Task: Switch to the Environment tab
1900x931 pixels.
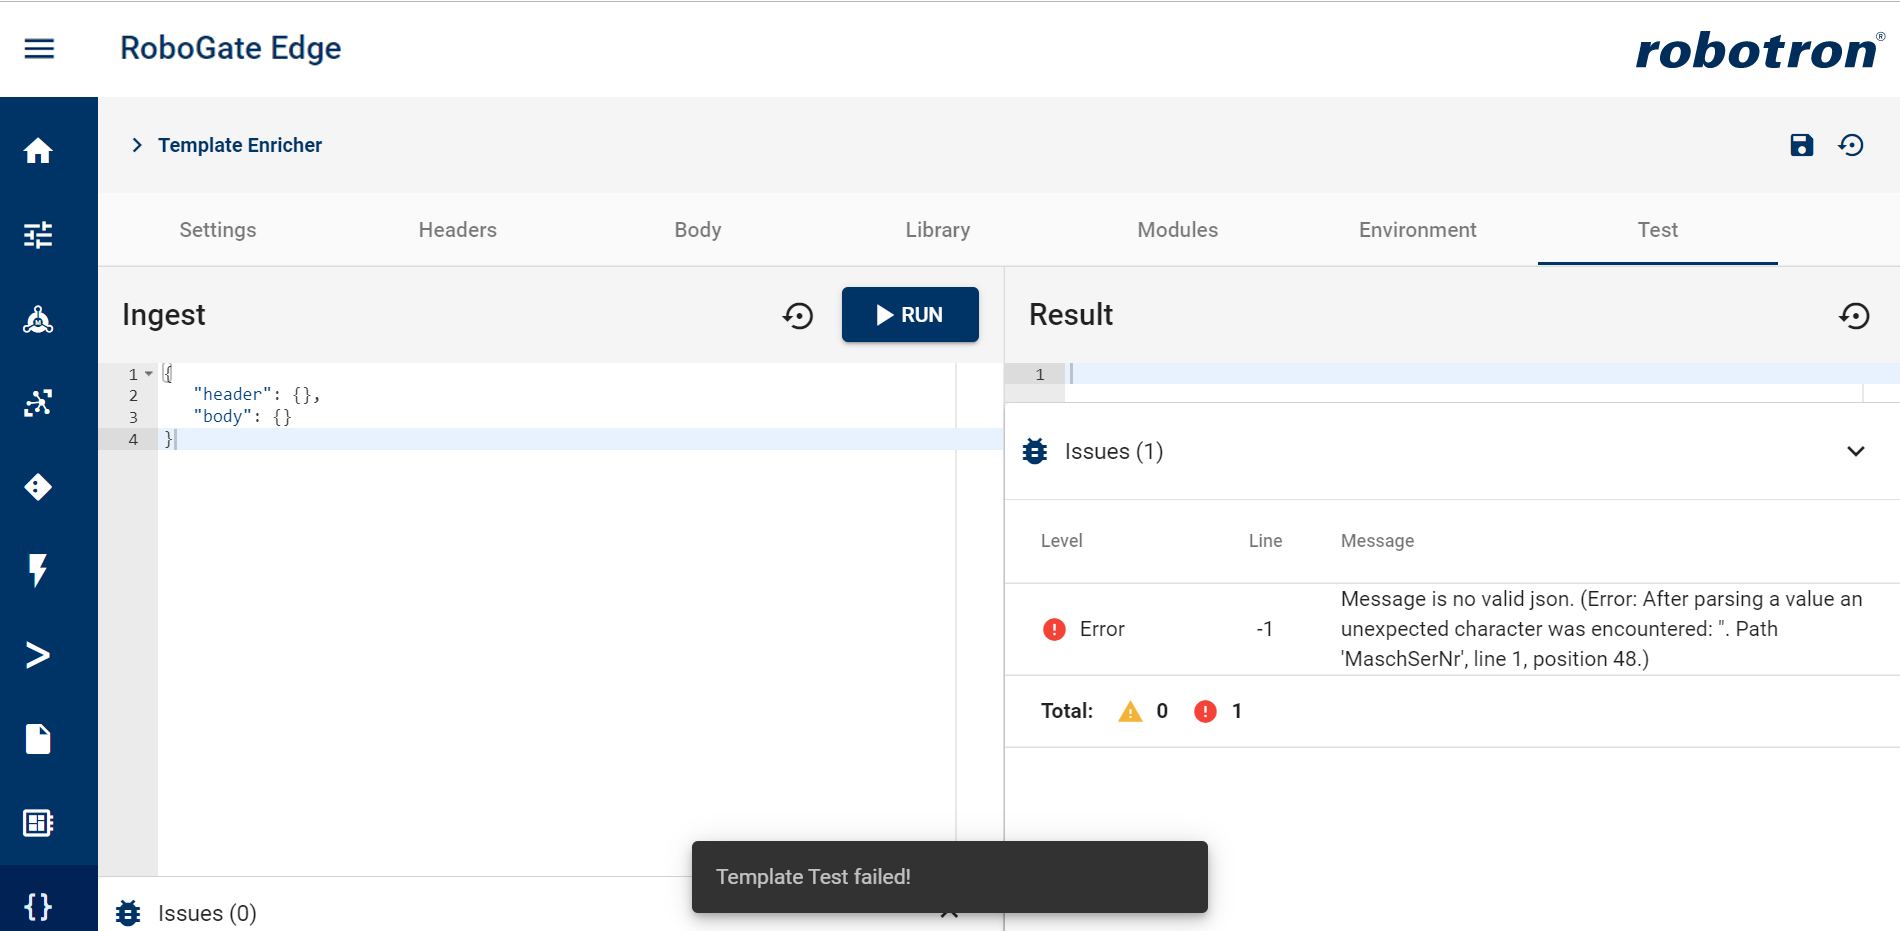Action: pyautogui.click(x=1418, y=230)
